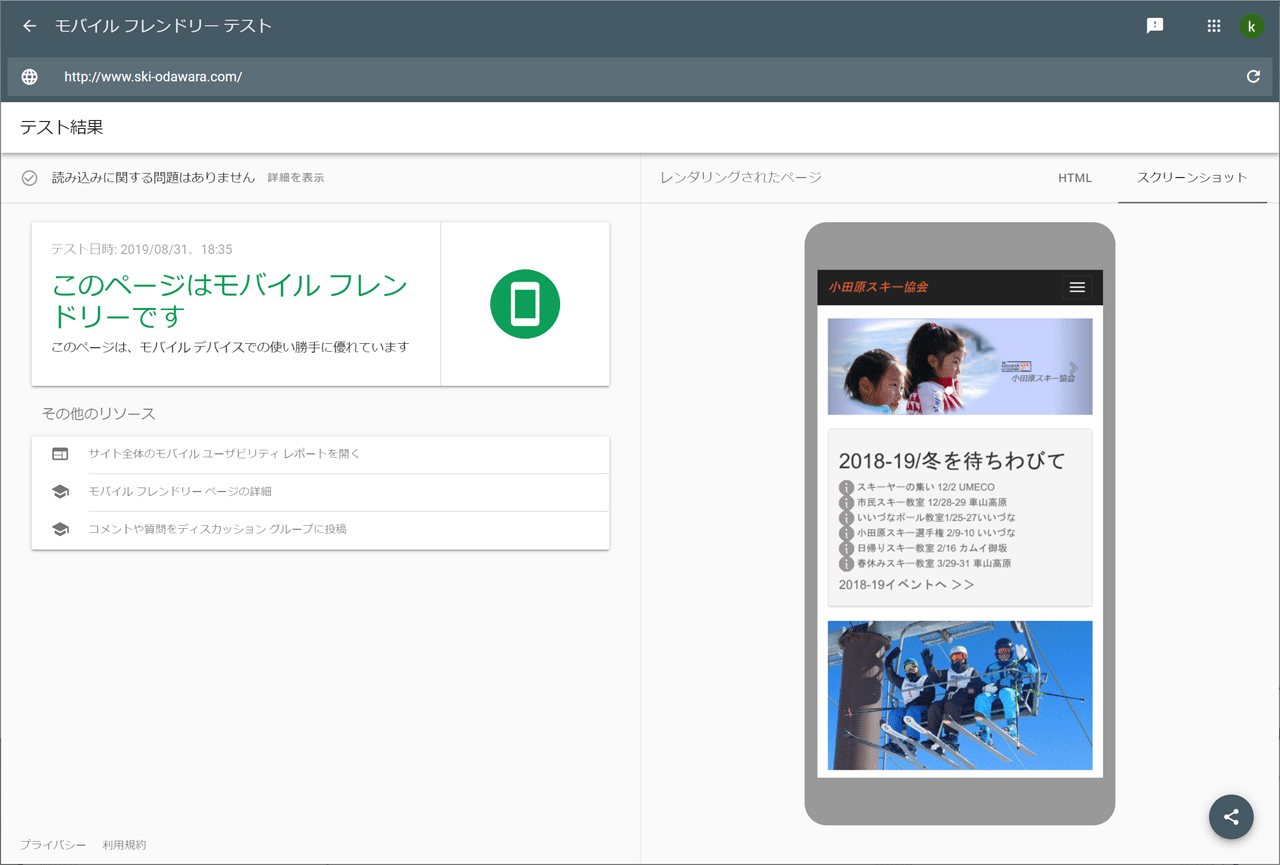Switch to the スクリーンショット tab
This screenshot has width=1280, height=865.
pyautogui.click(x=1192, y=178)
